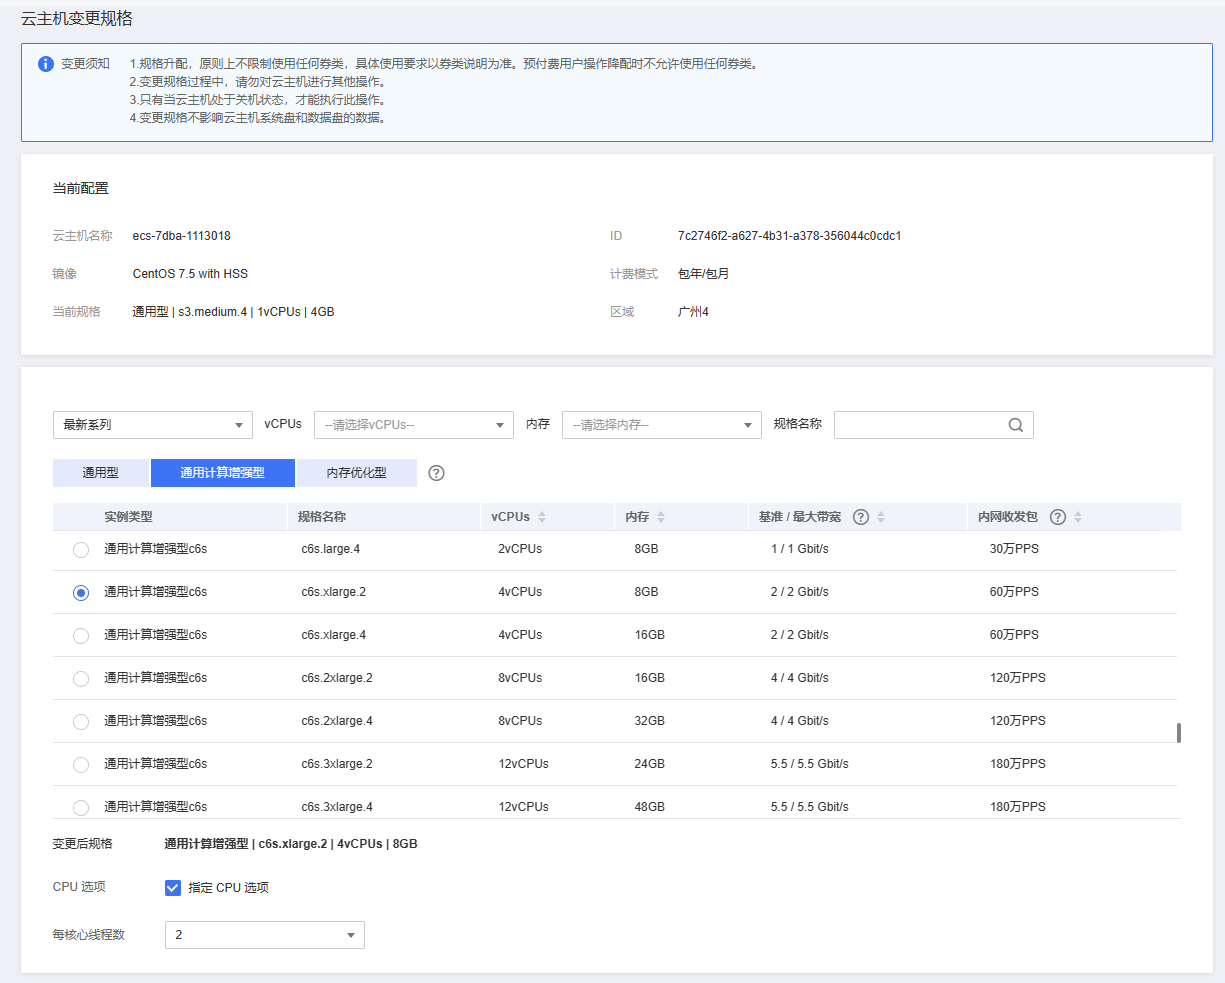The width and height of the screenshot is (1225, 983).
Task: Open help icon beside 内网收发包 header
Action: (x=1057, y=517)
